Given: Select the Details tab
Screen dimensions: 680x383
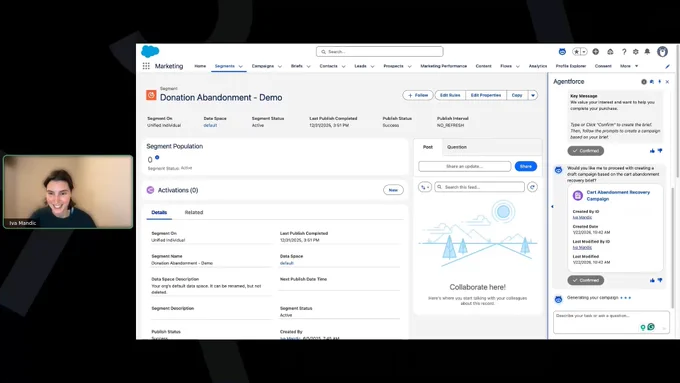Looking at the screenshot, I should click(x=159, y=213).
